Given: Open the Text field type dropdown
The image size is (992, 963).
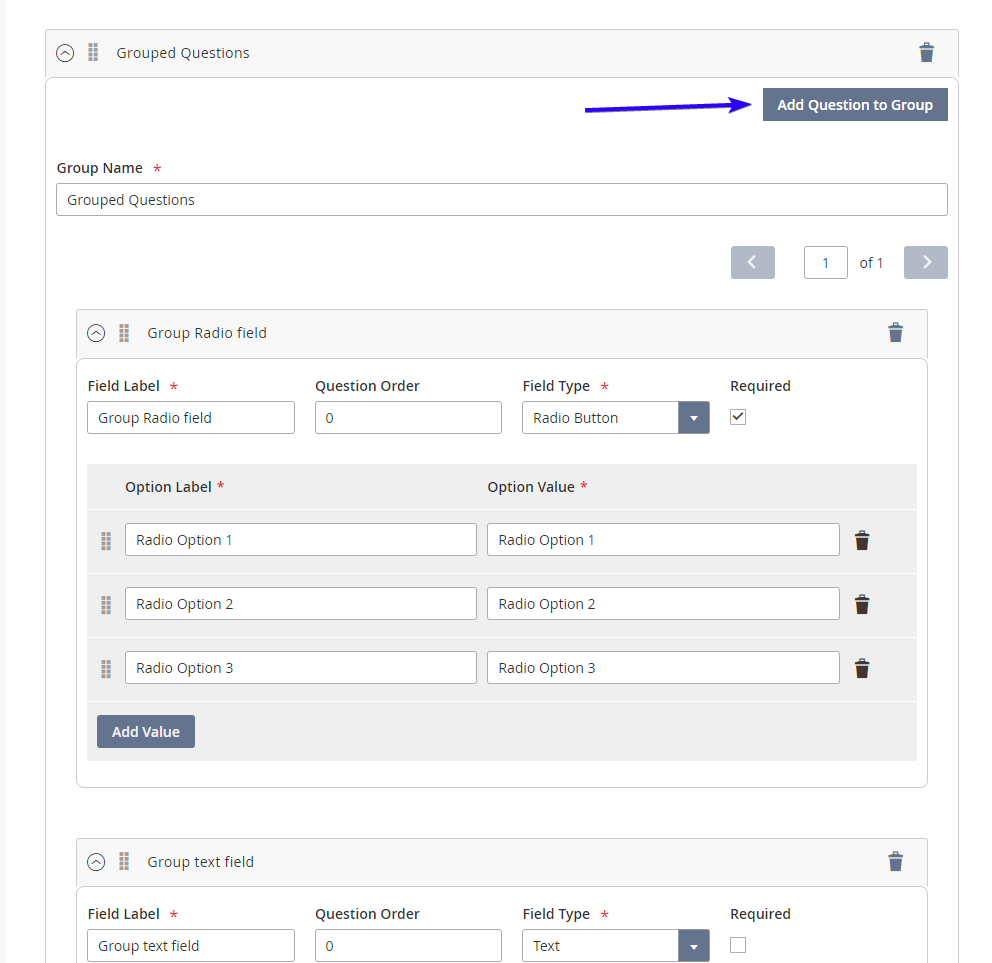Looking at the screenshot, I should 693,946.
